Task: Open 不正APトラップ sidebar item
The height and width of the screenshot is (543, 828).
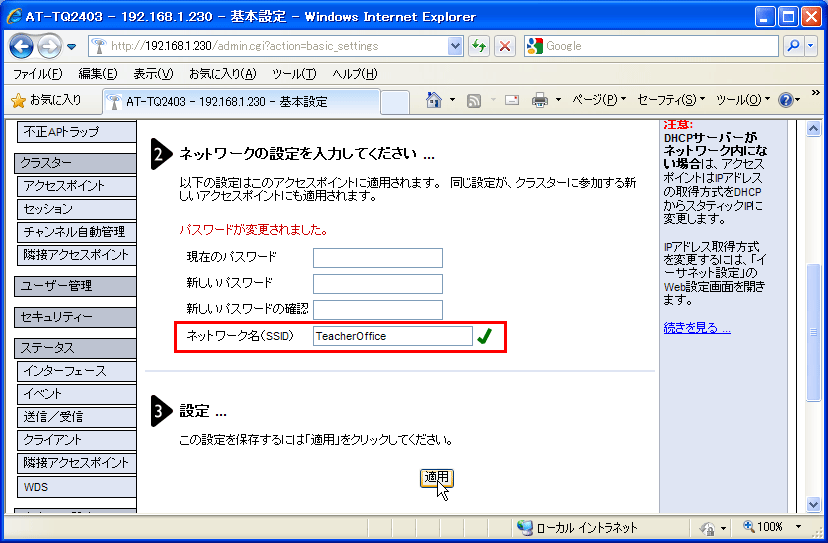Action: (77, 132)
